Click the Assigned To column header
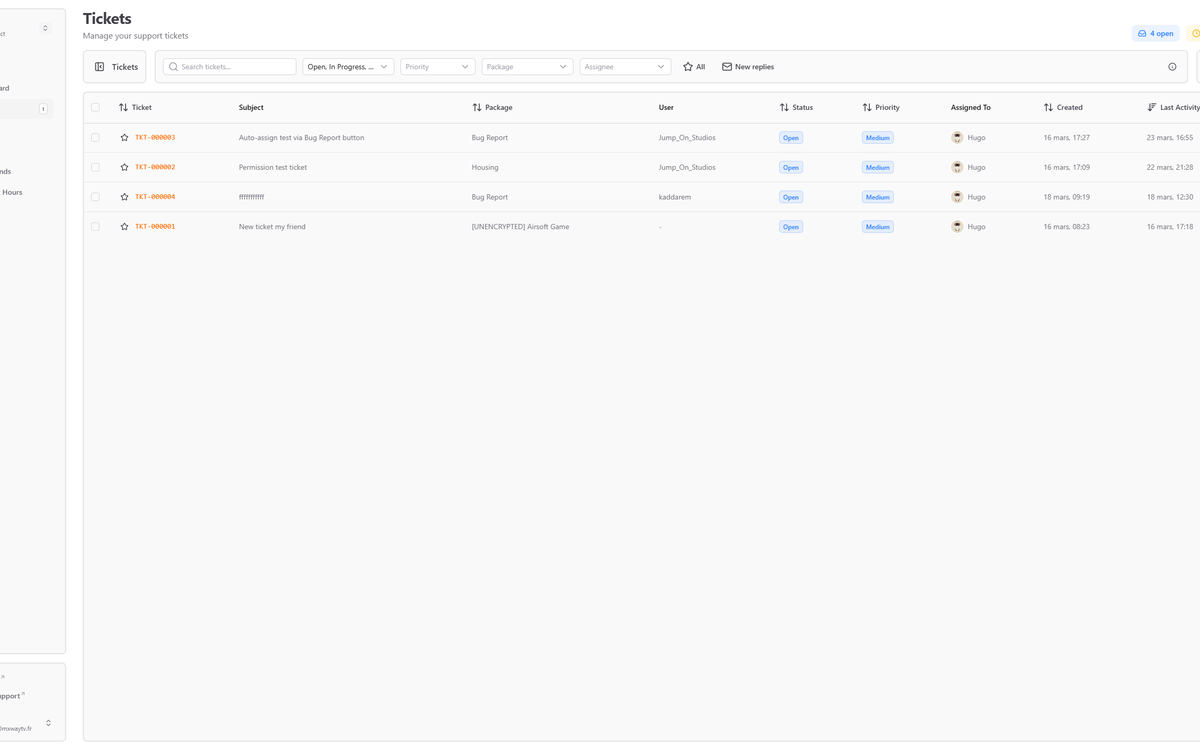Viewport: 1200px width, 750px height. (971, 107)
